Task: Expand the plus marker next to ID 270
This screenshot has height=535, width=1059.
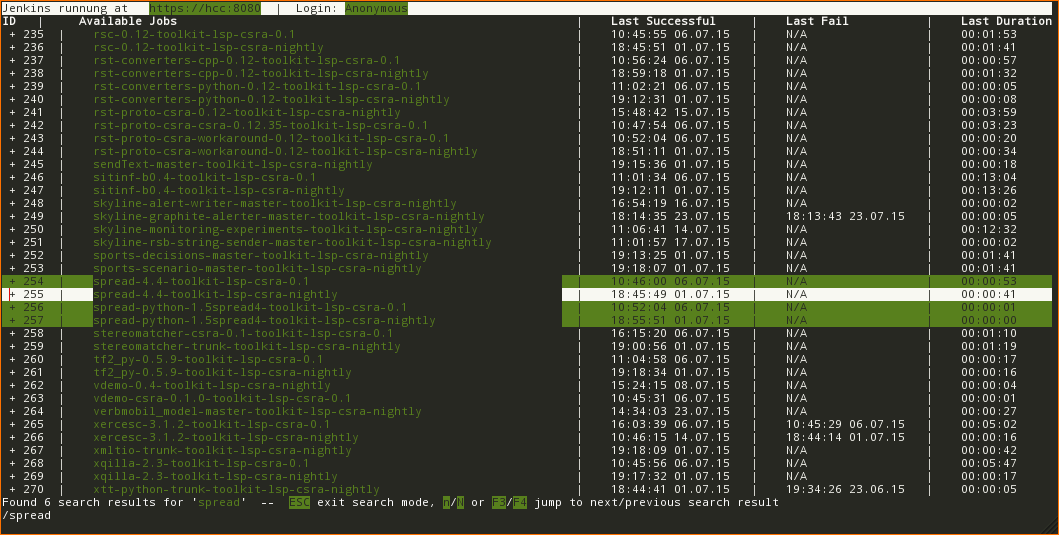Action: click(12, 490)
